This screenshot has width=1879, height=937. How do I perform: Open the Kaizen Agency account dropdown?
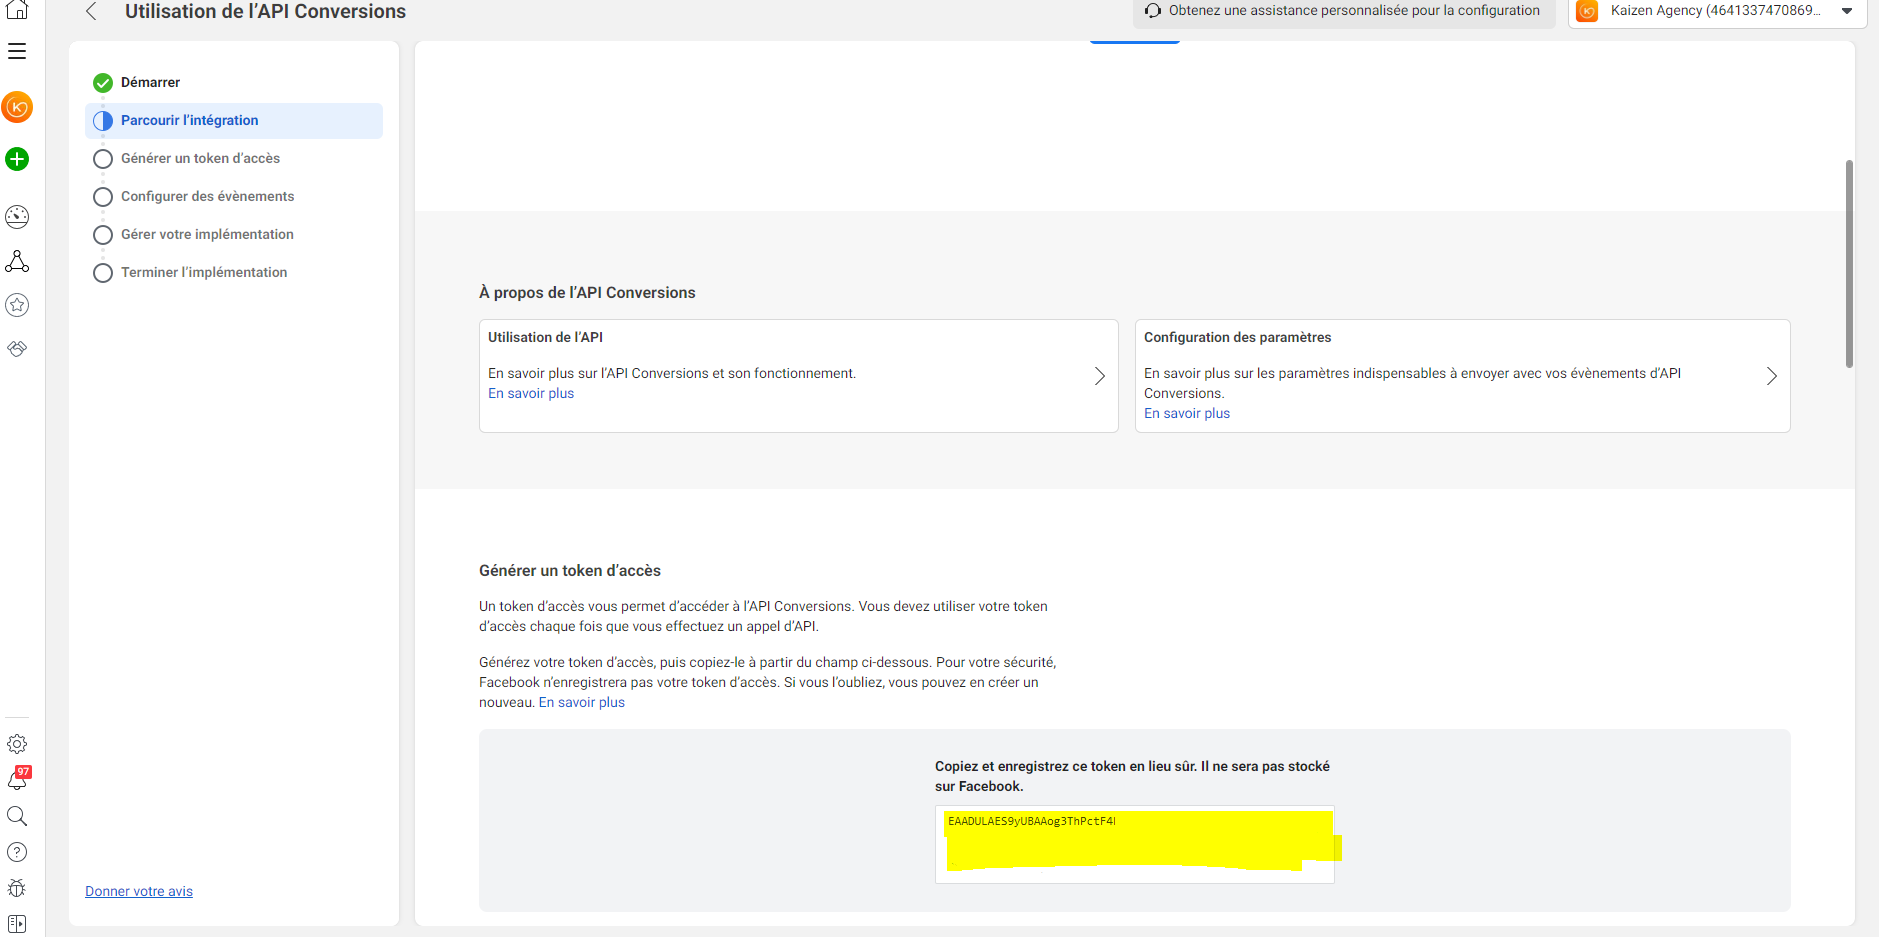(x=1717, y=11)
